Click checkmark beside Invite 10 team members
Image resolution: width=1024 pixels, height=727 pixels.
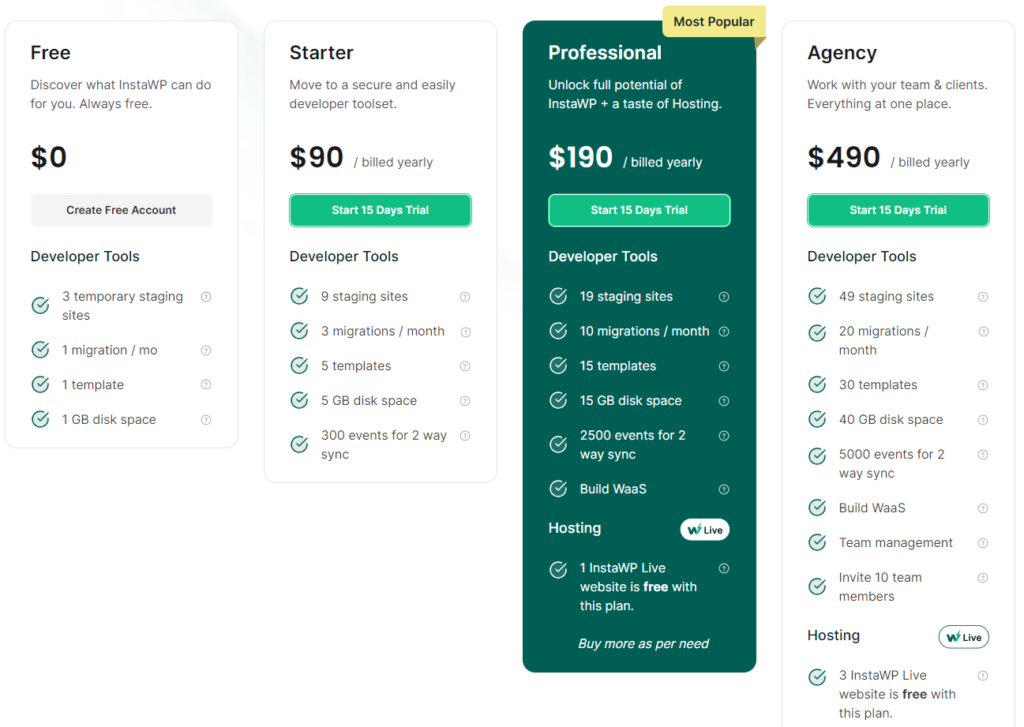tap(817, 587)
